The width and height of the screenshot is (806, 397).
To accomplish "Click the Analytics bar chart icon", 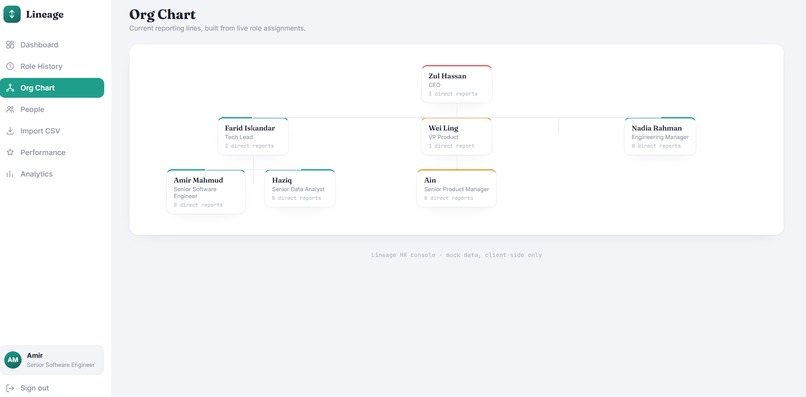I will [x=10, y=174].
